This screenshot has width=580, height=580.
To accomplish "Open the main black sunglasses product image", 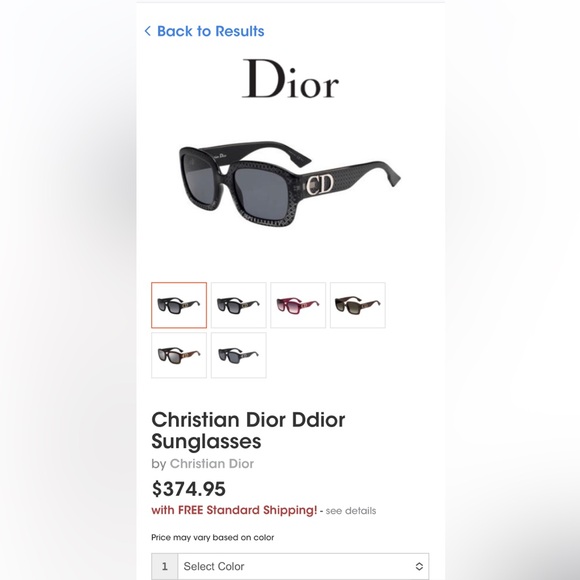I will click(x=290, y=183).
